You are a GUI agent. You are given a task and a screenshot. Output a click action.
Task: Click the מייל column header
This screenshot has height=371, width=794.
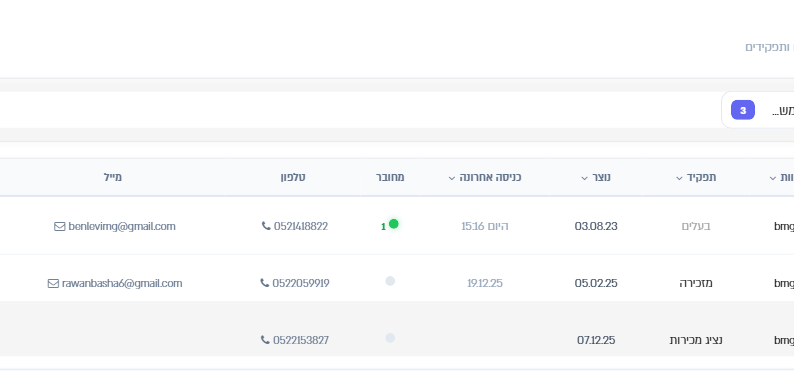112,177
